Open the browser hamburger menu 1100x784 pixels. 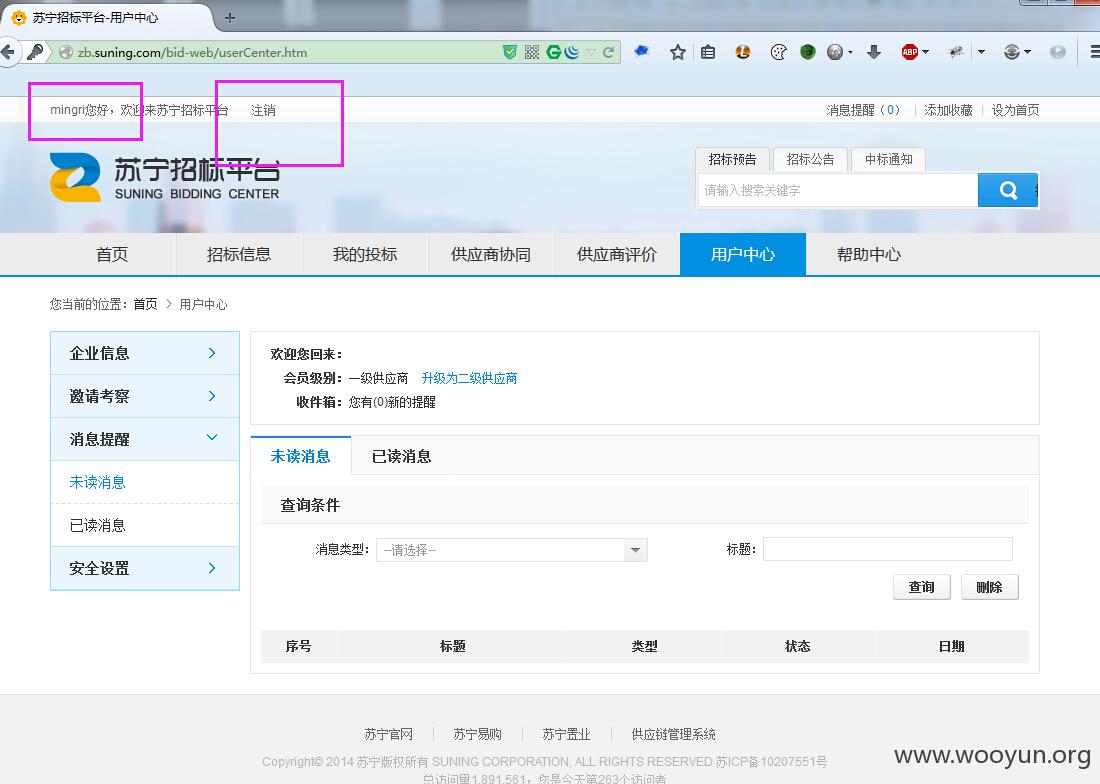1094,52
